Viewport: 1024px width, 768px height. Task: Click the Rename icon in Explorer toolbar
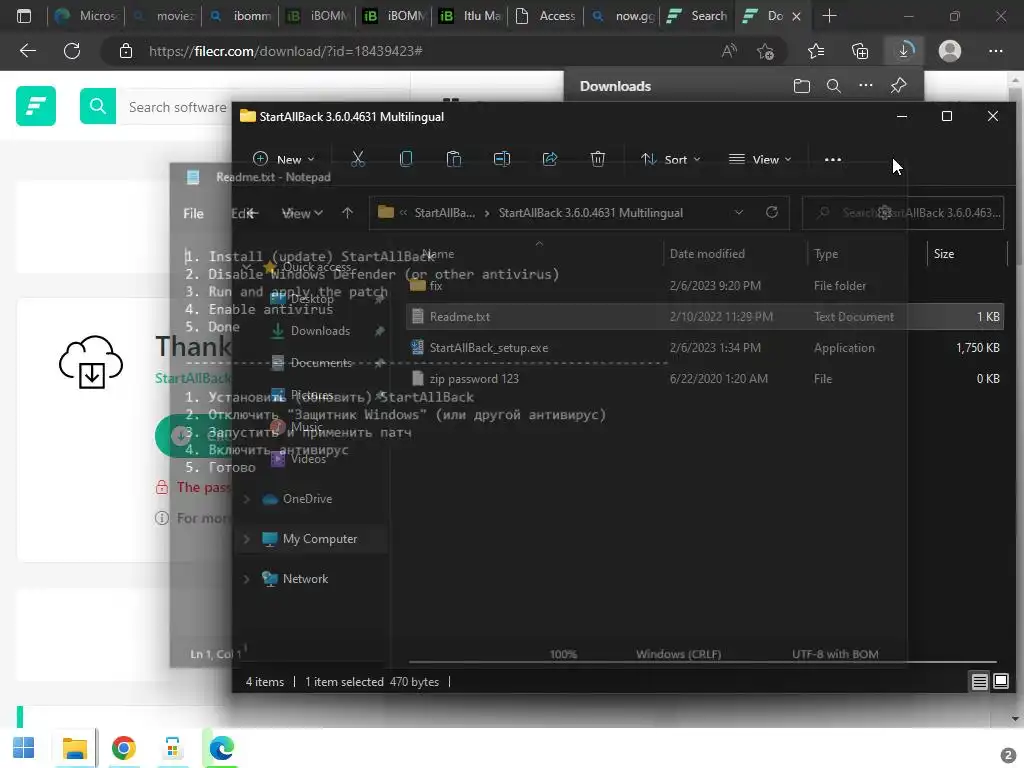point(502,159)
